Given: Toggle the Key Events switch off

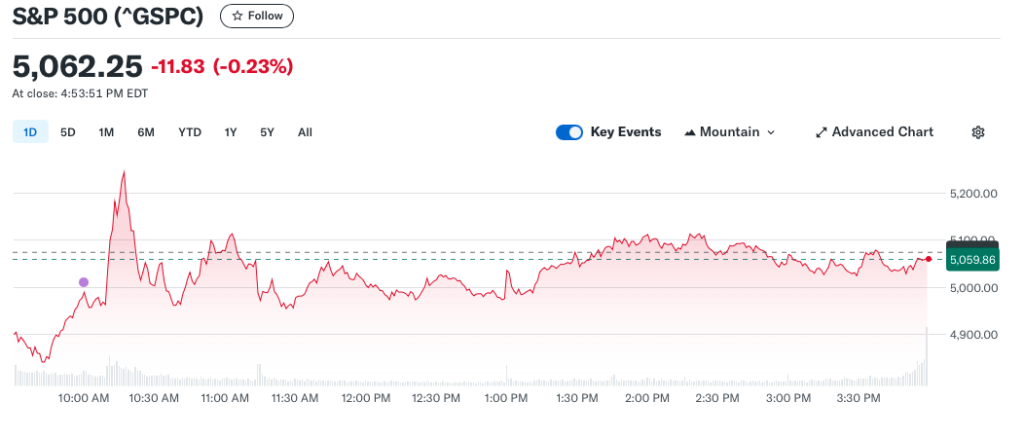Looking at the screenshot, I should tap(569, 133).
